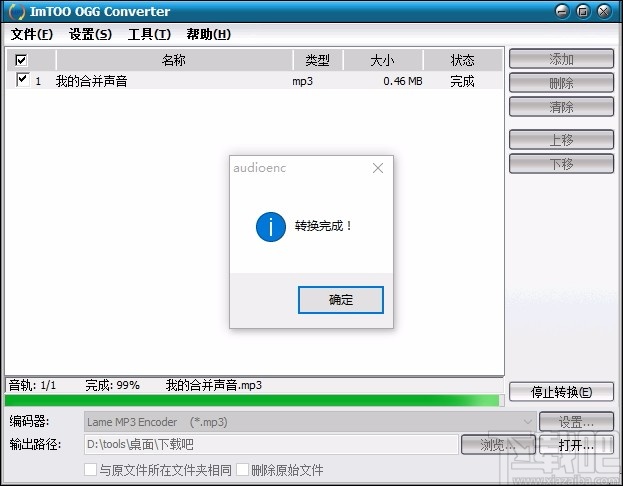Click the 转换完成！ message text
This screenshot has width=623, height=486.
click(323, 226)
